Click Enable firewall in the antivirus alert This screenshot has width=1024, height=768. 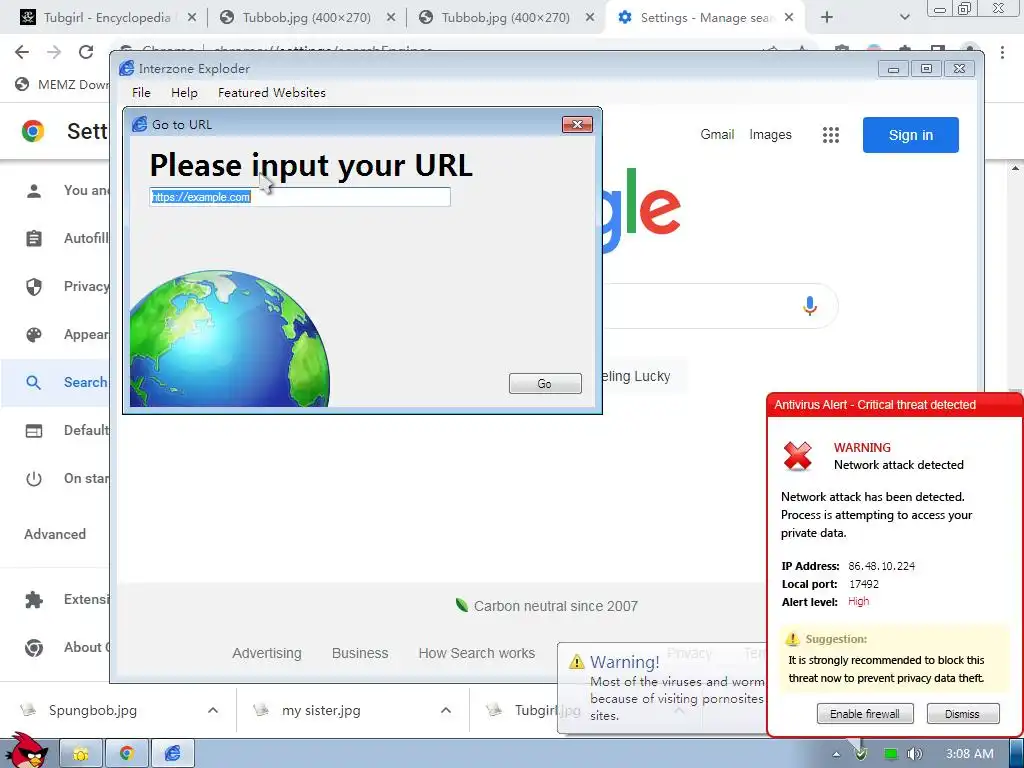tap(865, 714)
